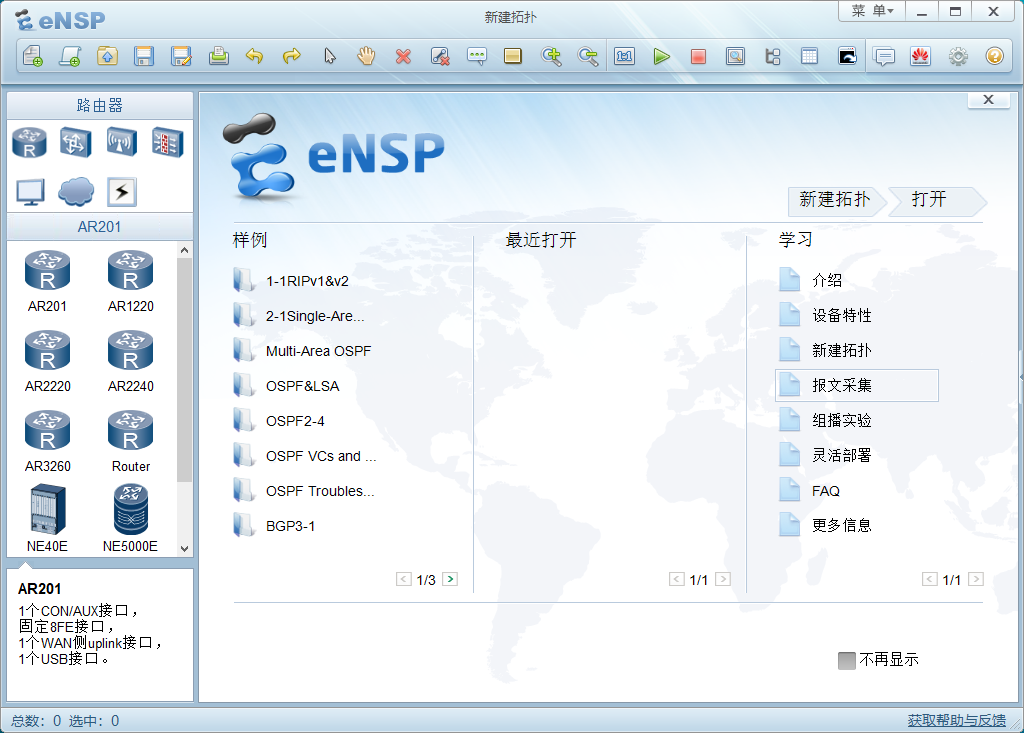
Task: Start devices with the green play icon
Action: [x=662, y=56]
